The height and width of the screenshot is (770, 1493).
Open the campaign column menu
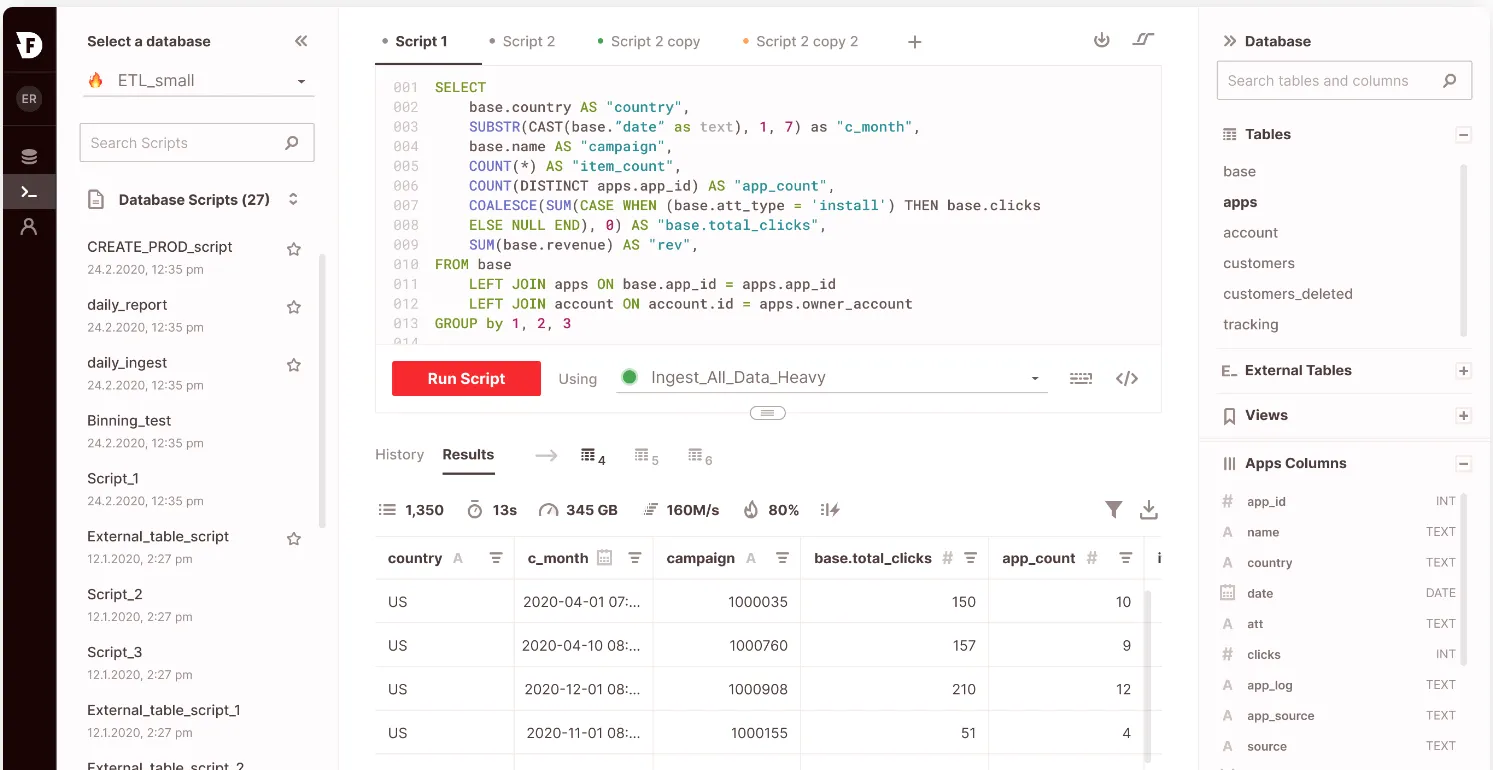click(x=782, y=558)
